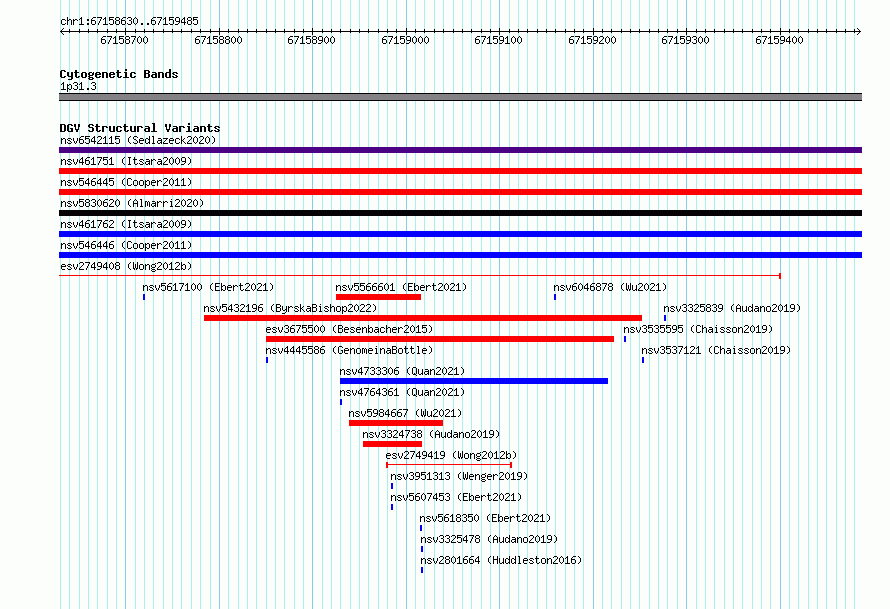Click blue marker under nsv3325478
This screenshot has height=609, width=890.
pyautogui.click(x=422, y=549)
